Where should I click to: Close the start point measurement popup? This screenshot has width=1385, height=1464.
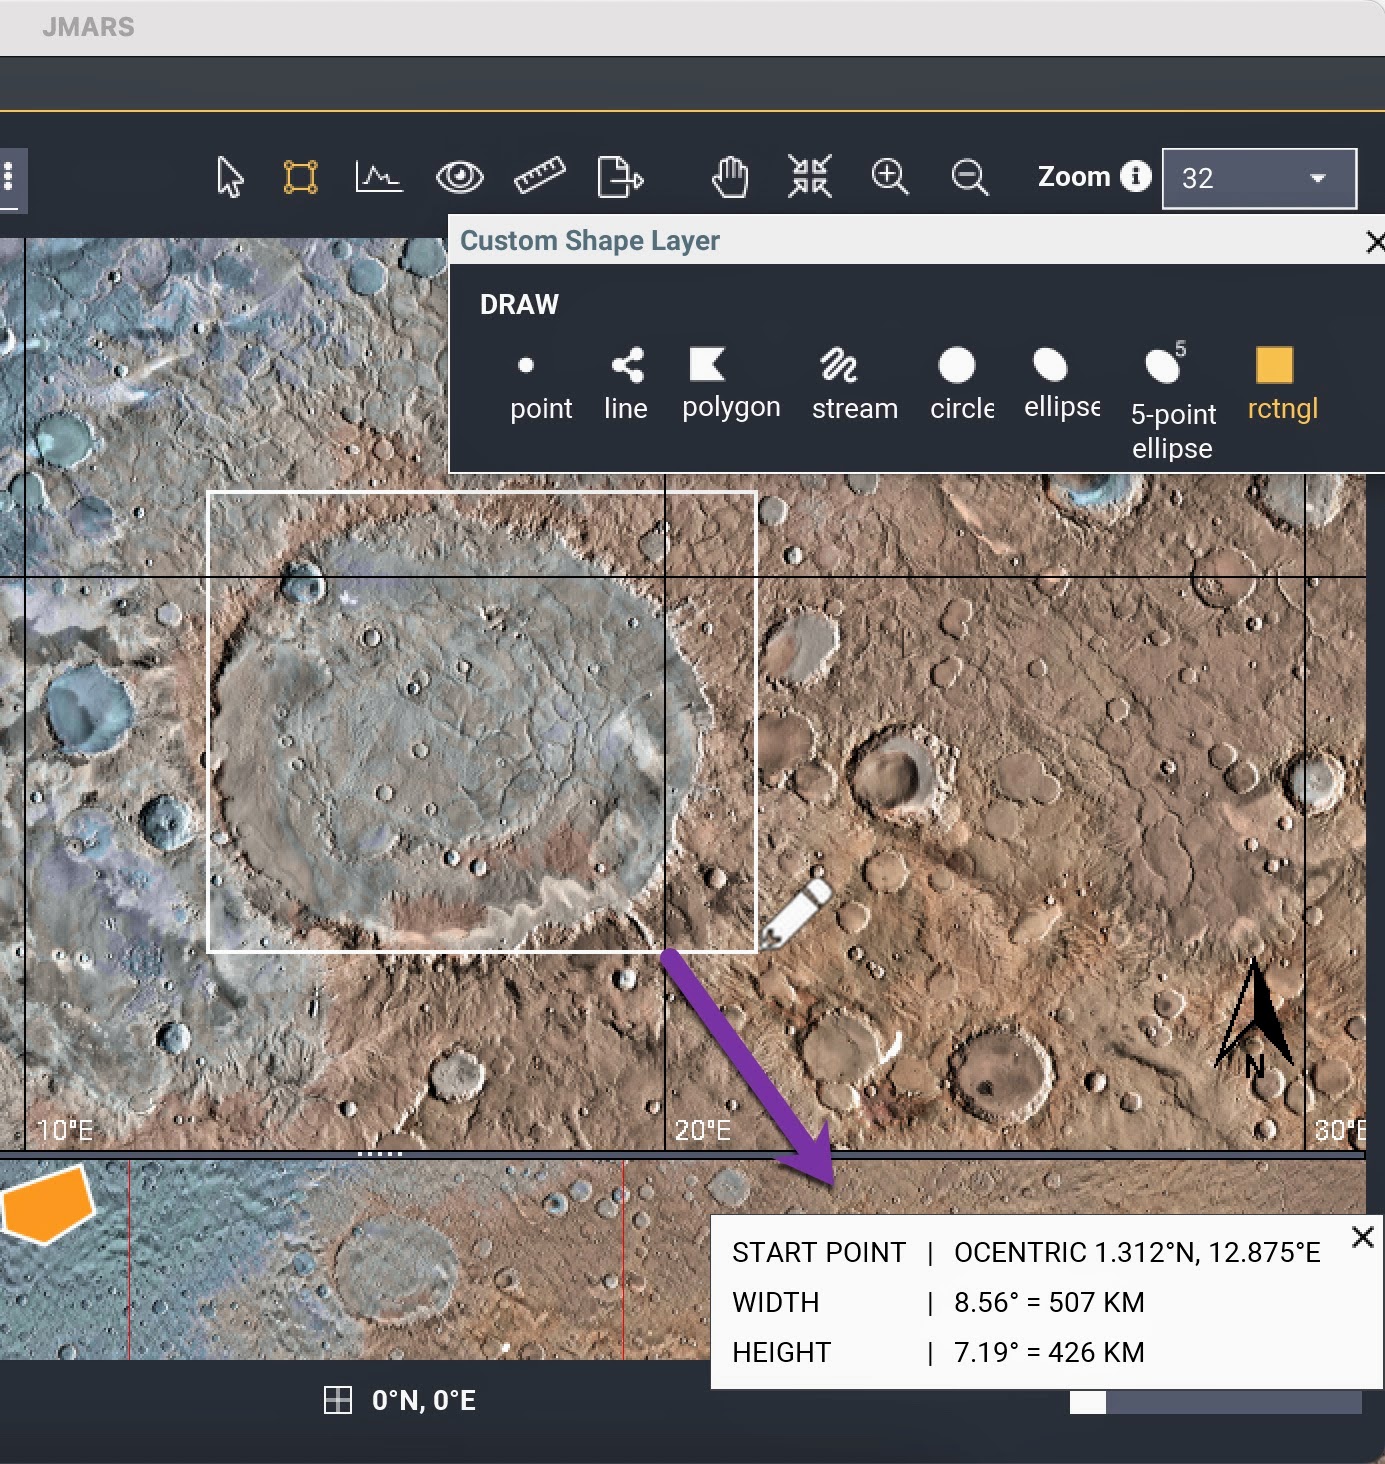[x=1361, y=1237]
